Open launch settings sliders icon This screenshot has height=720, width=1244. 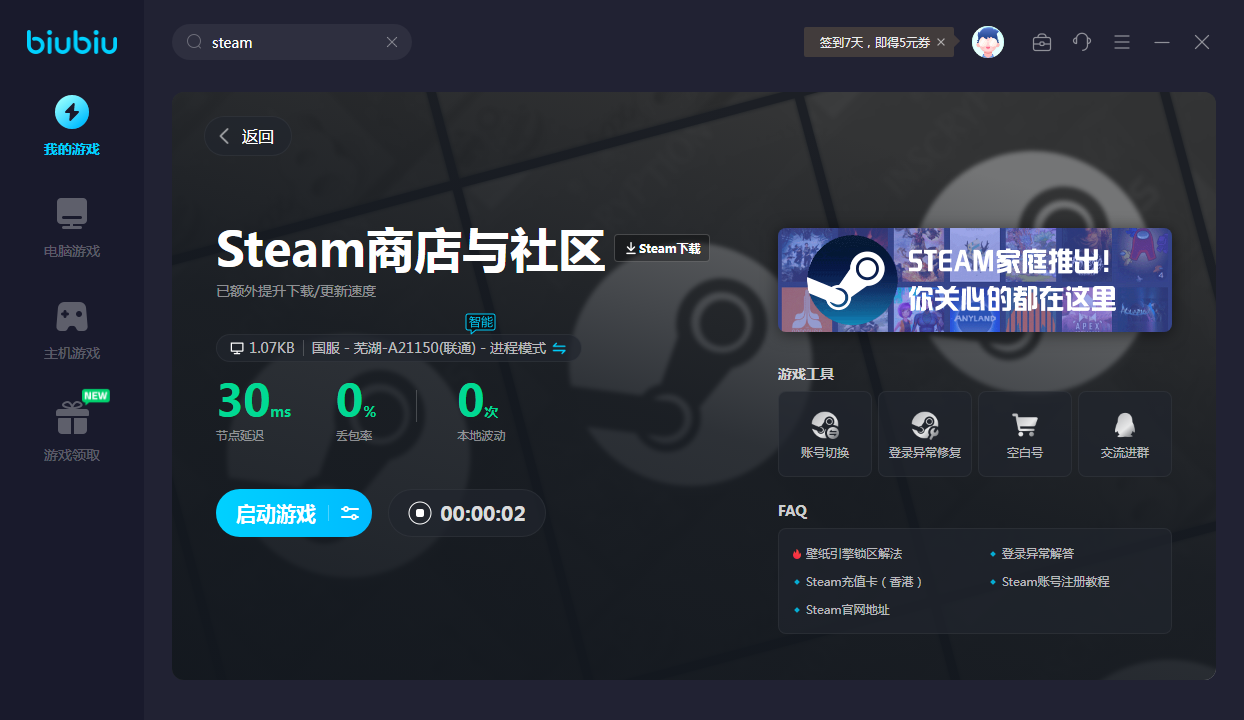click(350, 514)
